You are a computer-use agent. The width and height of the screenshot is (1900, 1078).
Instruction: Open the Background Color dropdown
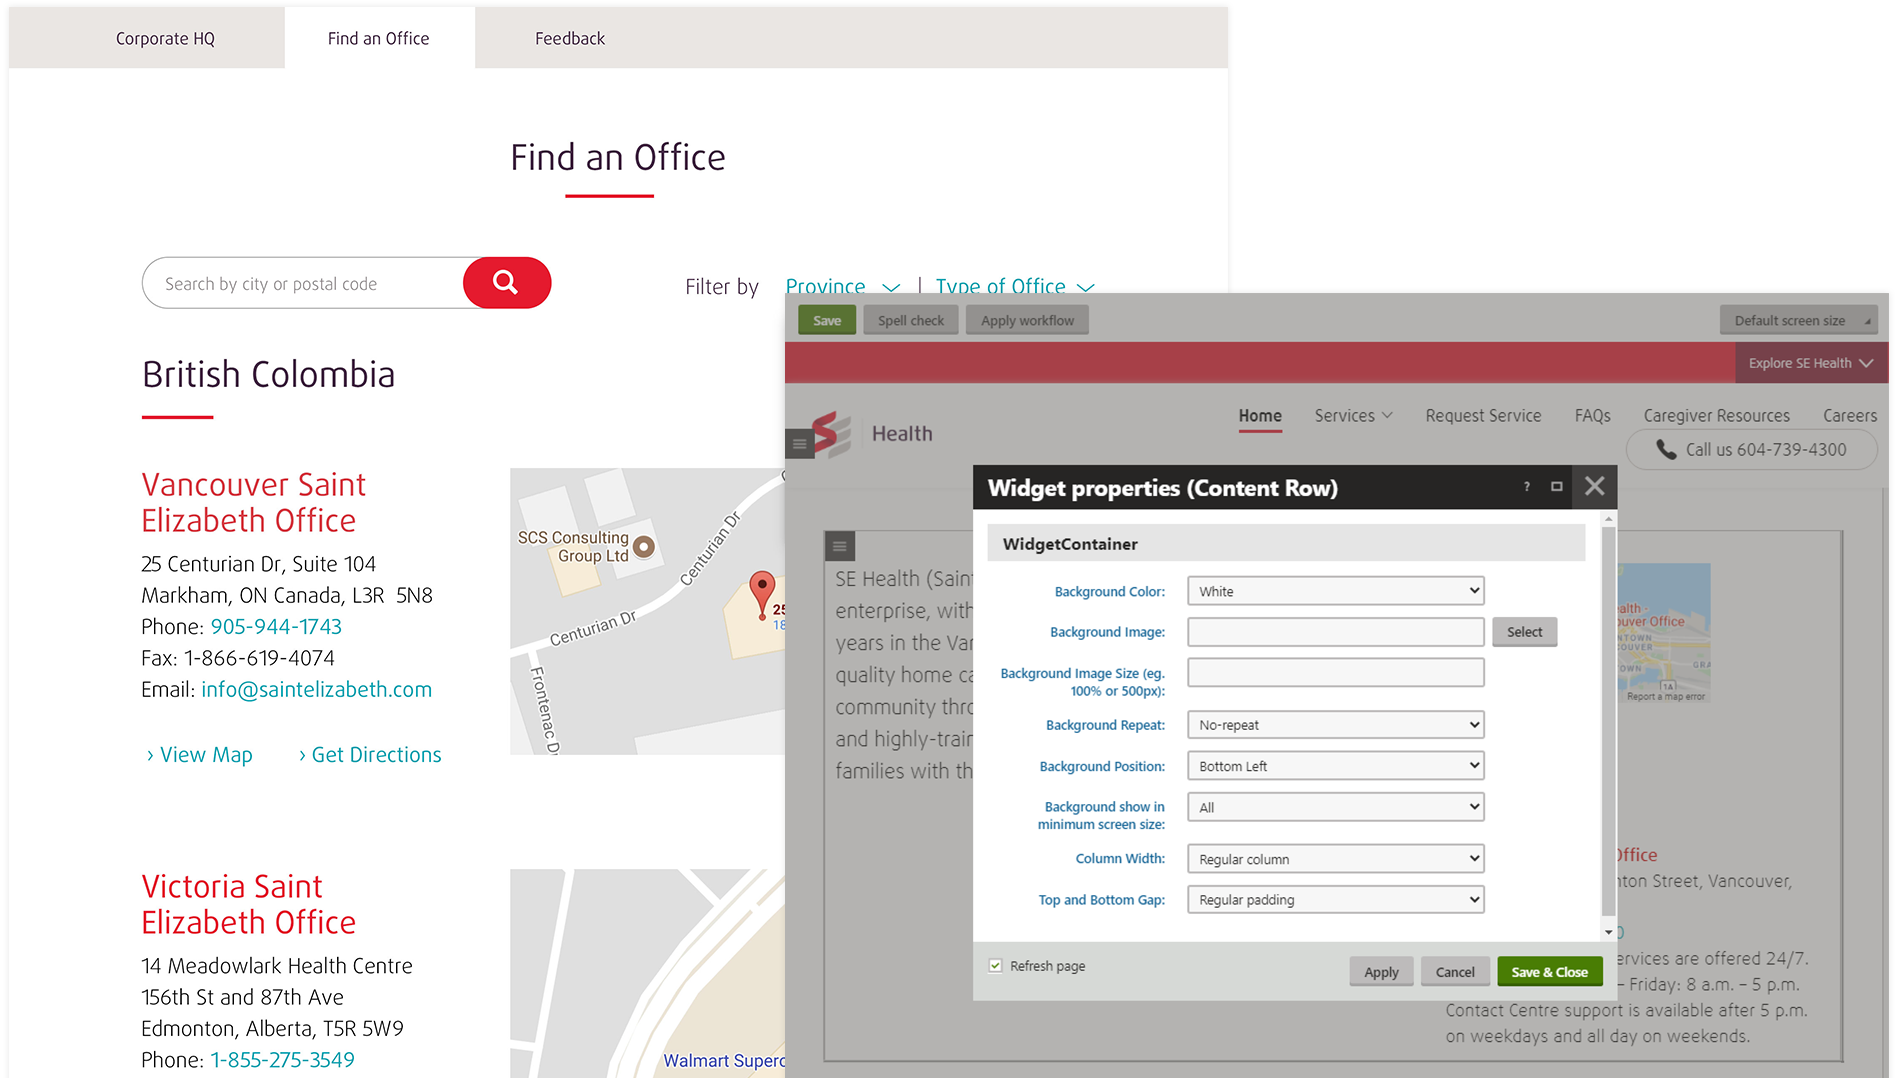(1334, 591)
